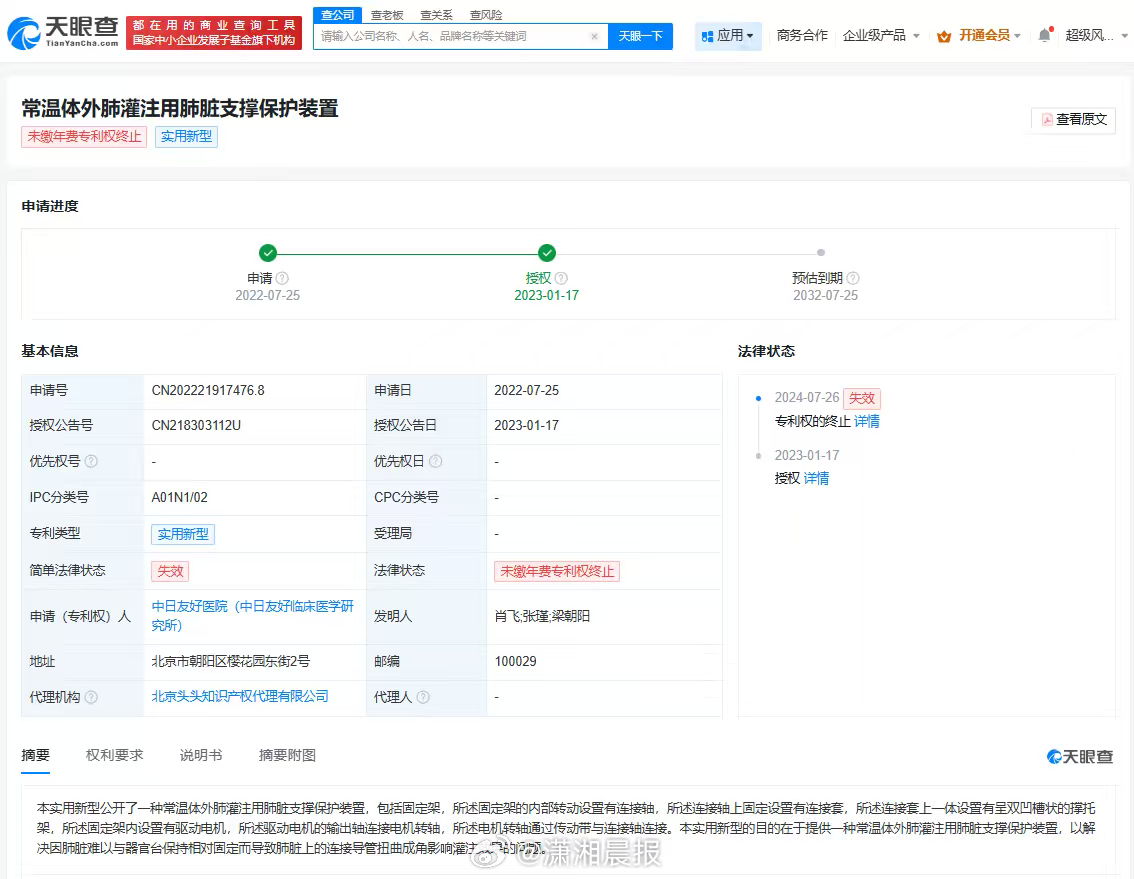Clear the search box with the x icon
Screen dimensions: 1134x879
(594, 36)
